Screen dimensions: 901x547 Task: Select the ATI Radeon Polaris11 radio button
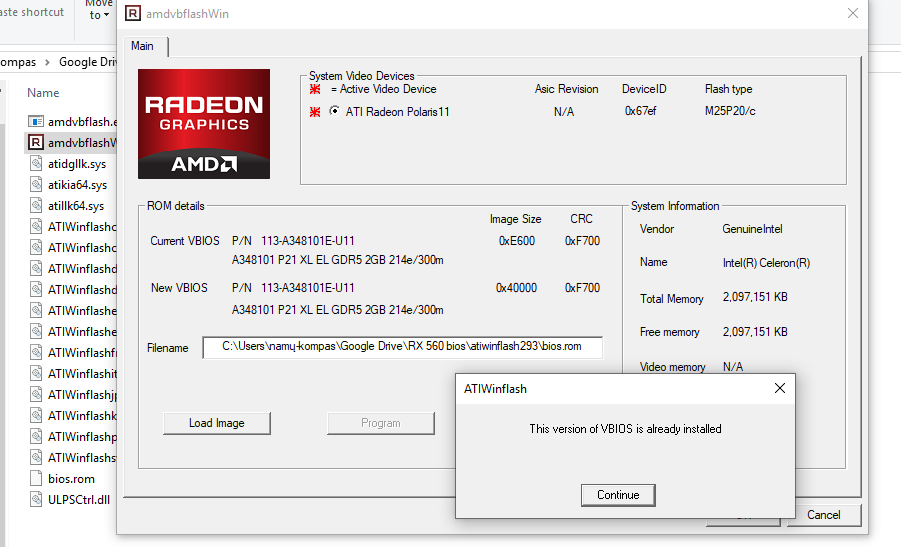(x=334, y=111)
